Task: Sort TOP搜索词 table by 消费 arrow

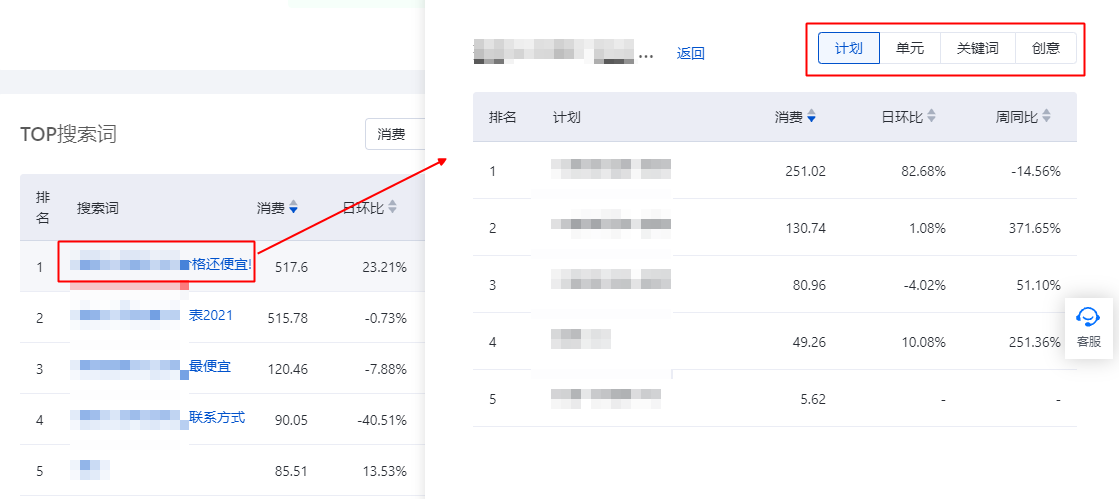Action: point(293,208)
